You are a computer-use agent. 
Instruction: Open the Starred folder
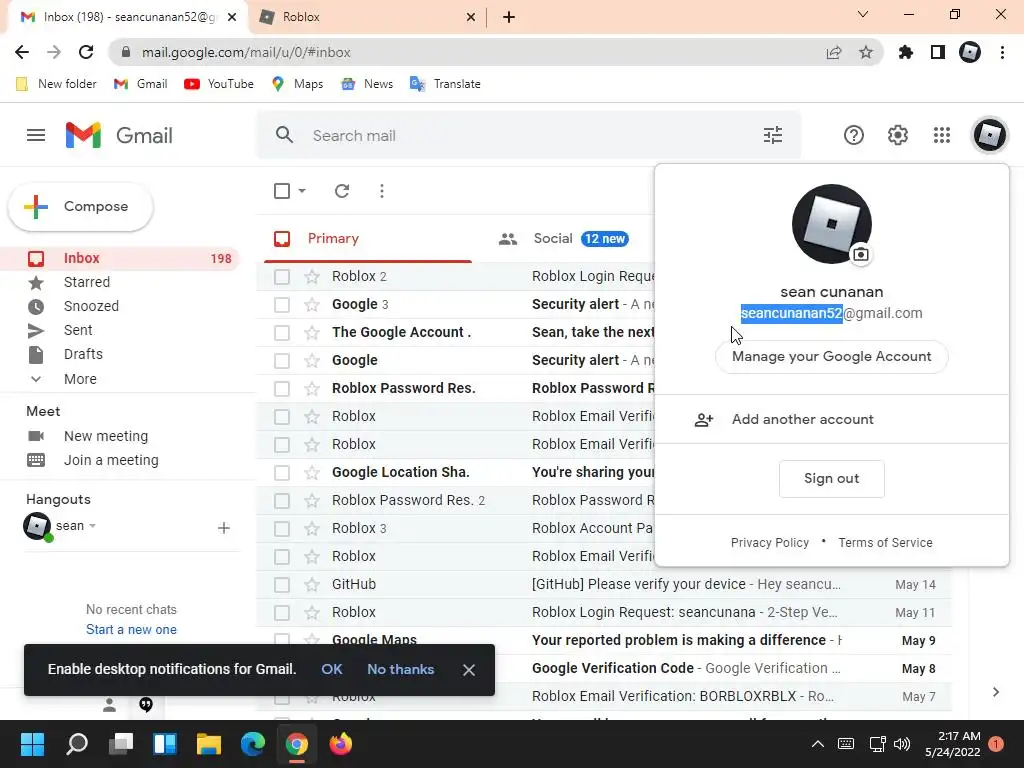pyautogui.click(x=86, y=282)
